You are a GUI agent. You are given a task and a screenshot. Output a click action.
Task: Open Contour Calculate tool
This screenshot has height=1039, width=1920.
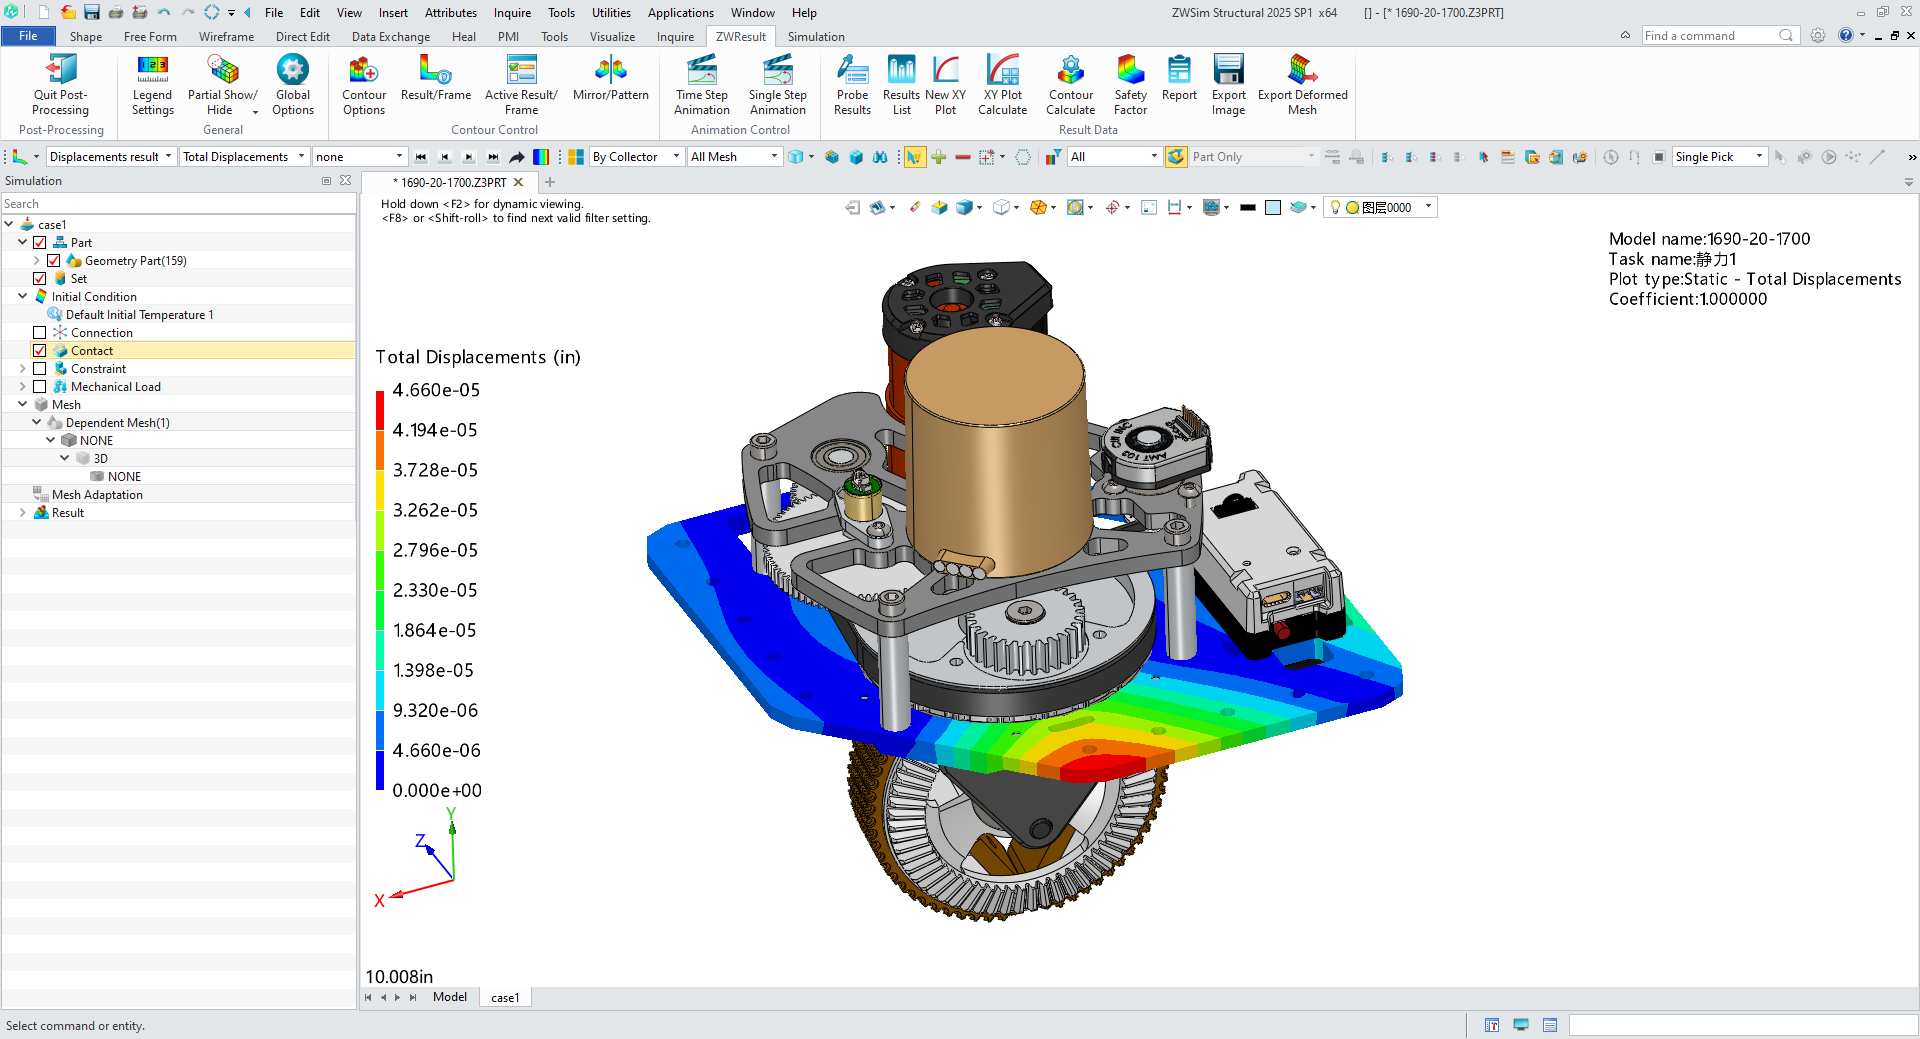click(1070, 85)
